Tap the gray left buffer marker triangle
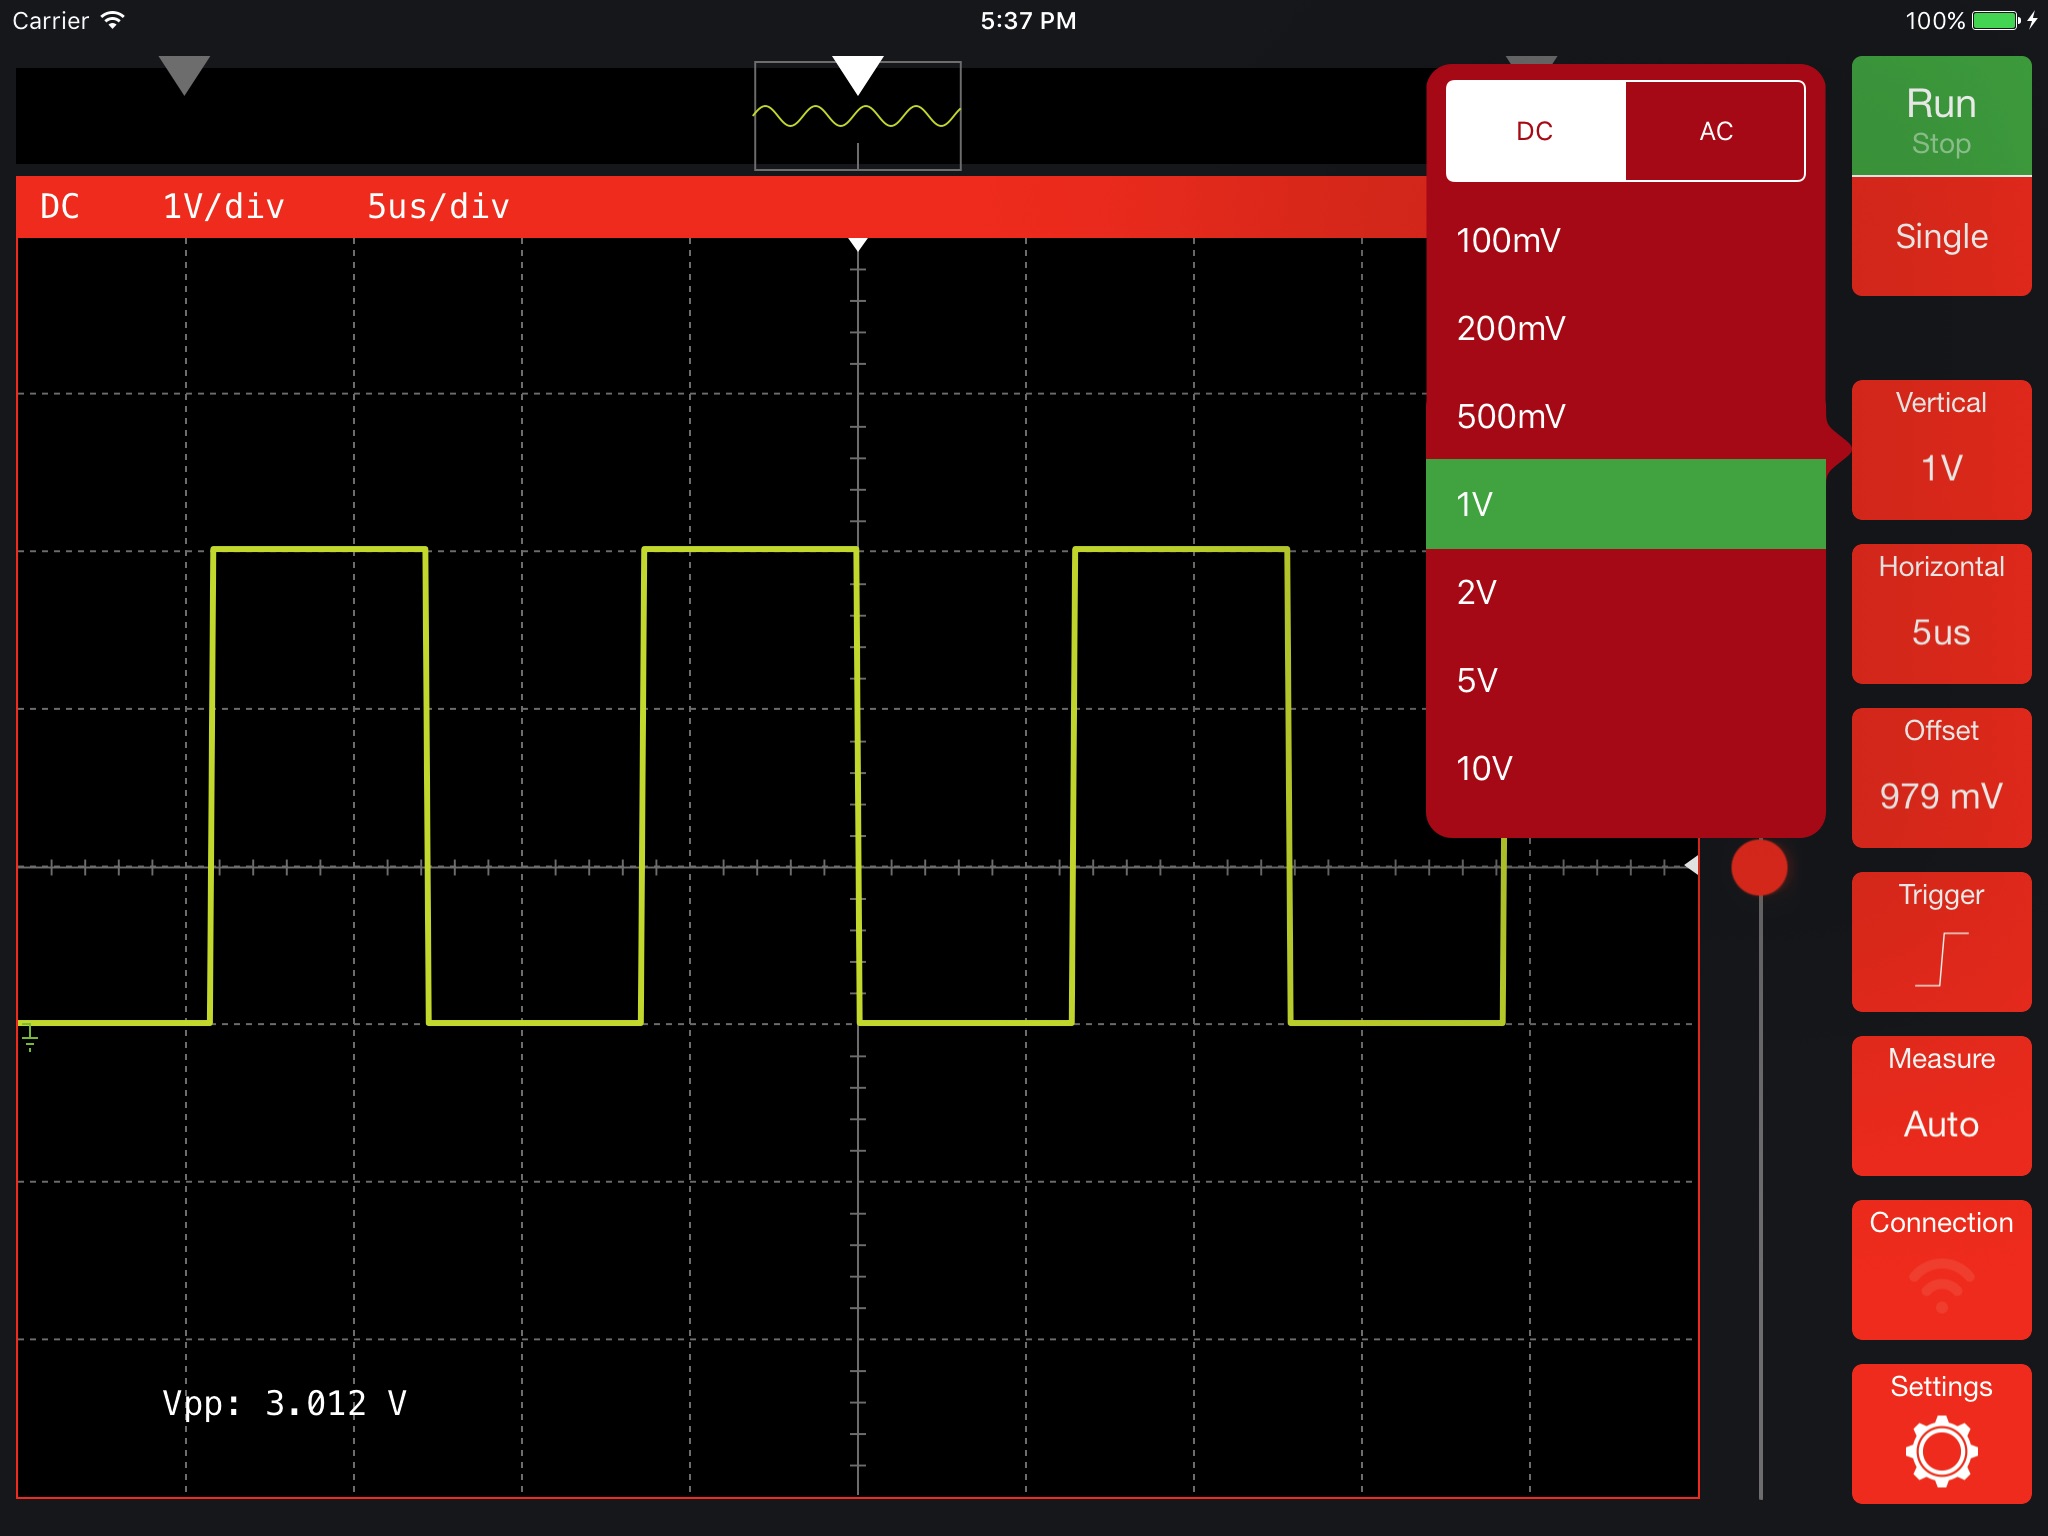 click(x=184, y=75)
